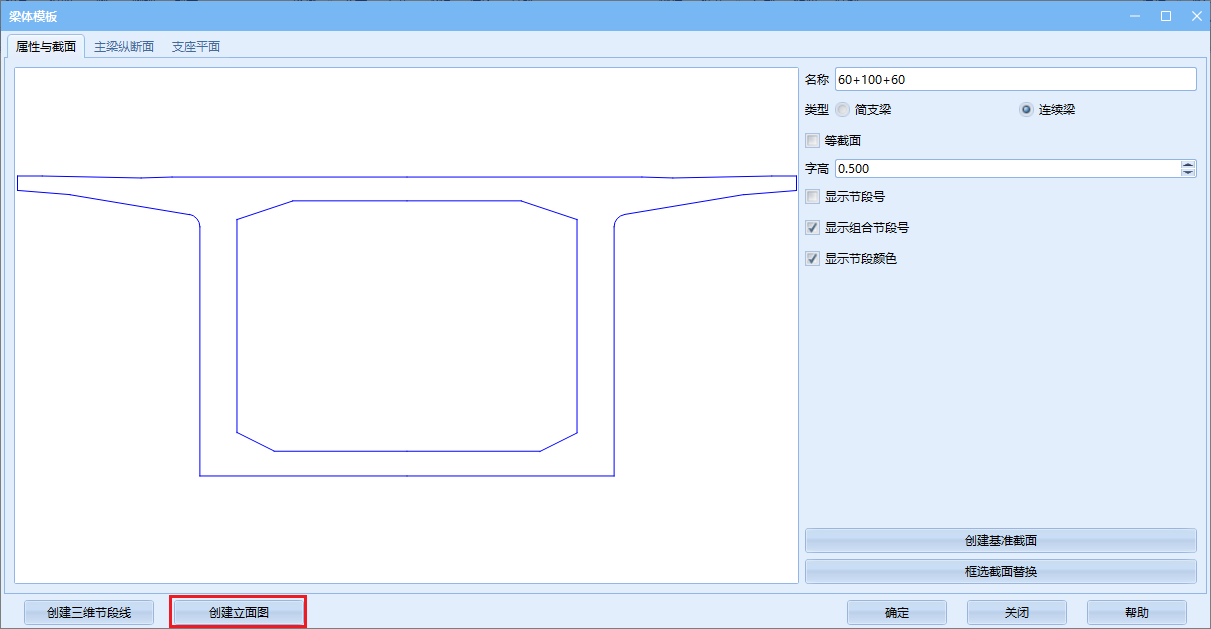Screen dimensions: 1211x629
Task: Enable the 等截面 checkbox
Action: (813, 141)
